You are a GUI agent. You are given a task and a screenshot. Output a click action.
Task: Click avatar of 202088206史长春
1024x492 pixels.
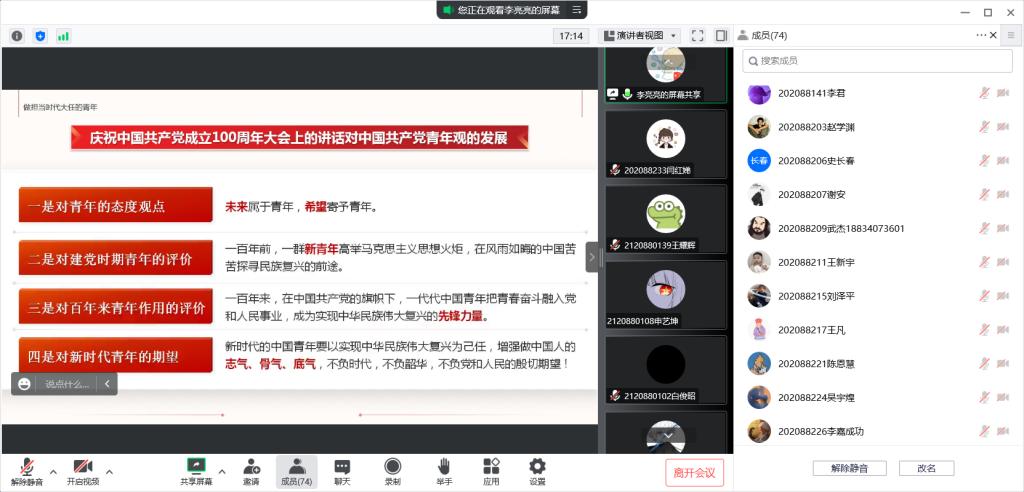click(x=759, y=161)
